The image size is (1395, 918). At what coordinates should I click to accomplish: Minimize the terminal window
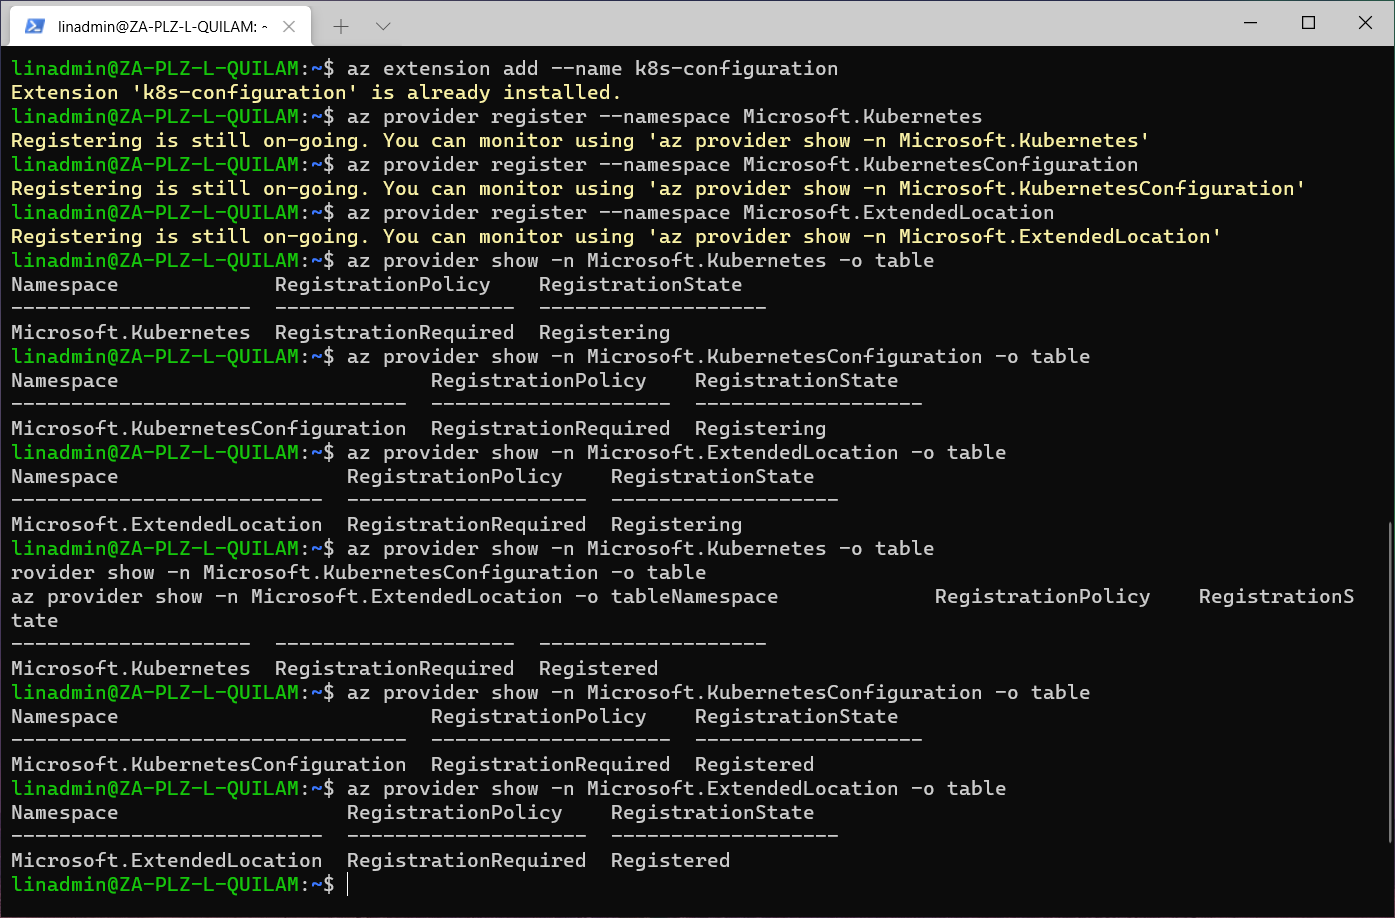click(1251, 22)
